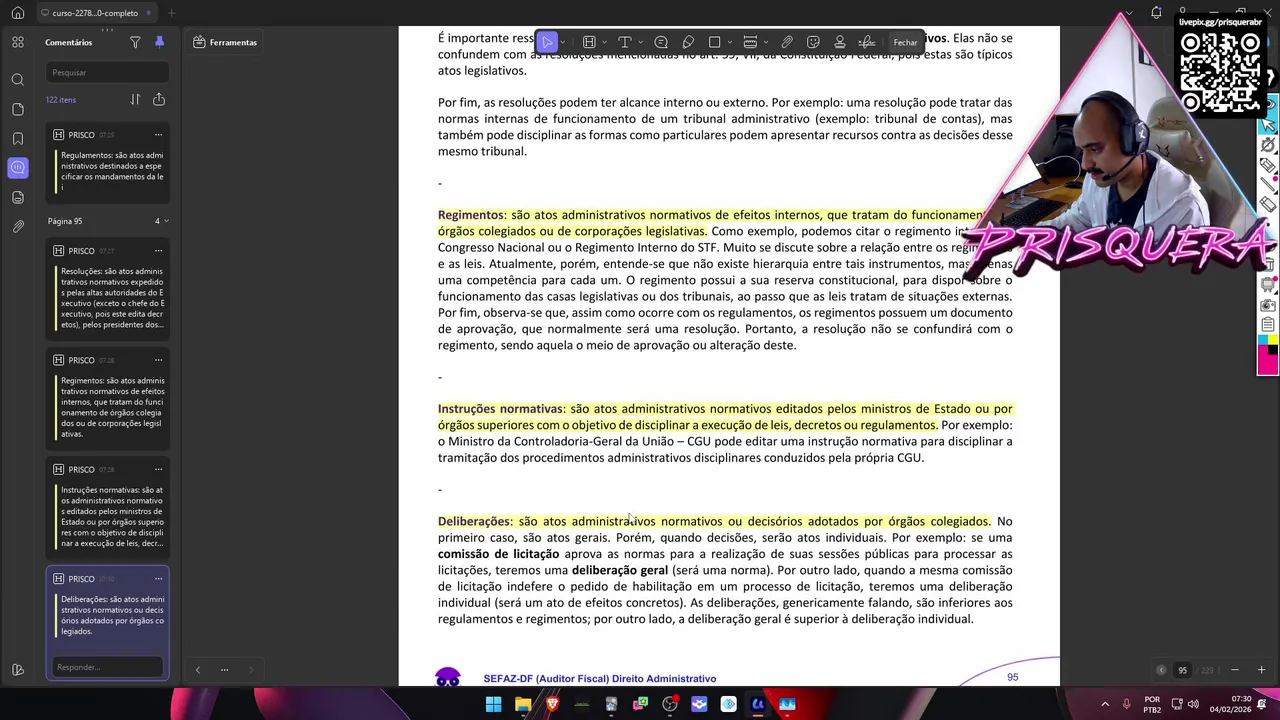Screen dimensions: 1280x720
Task: Export comments with the share icon
Action: pos(159,99)
